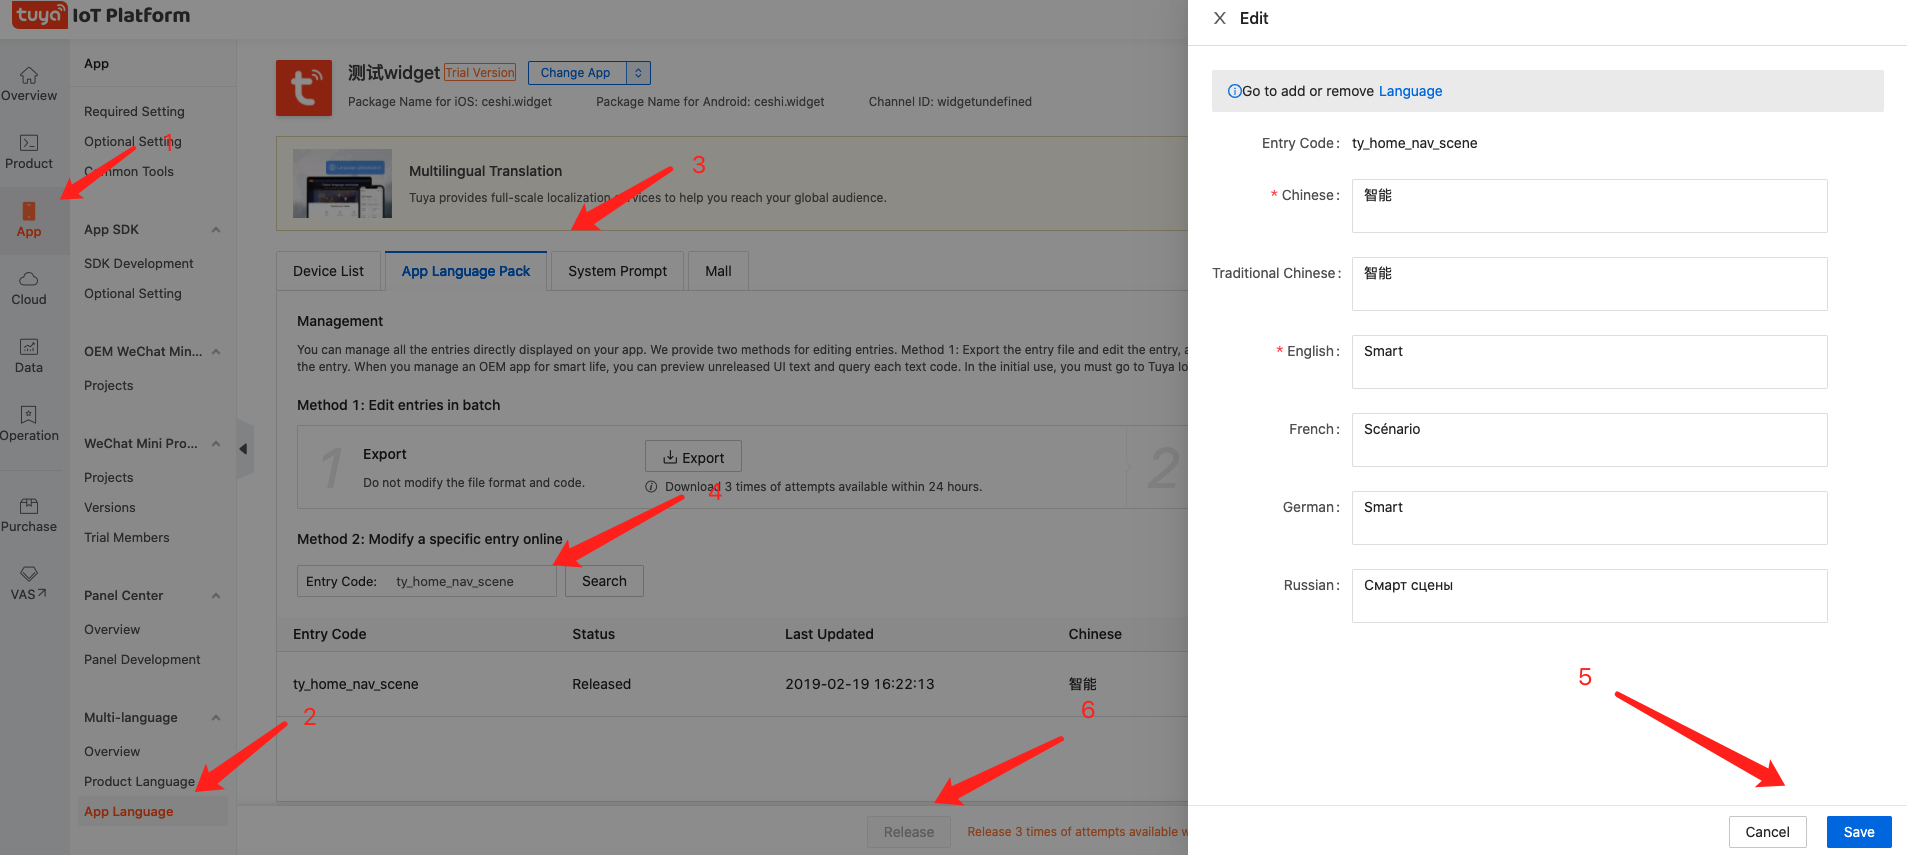Follow the Language link in the notice

[1410, 91]
